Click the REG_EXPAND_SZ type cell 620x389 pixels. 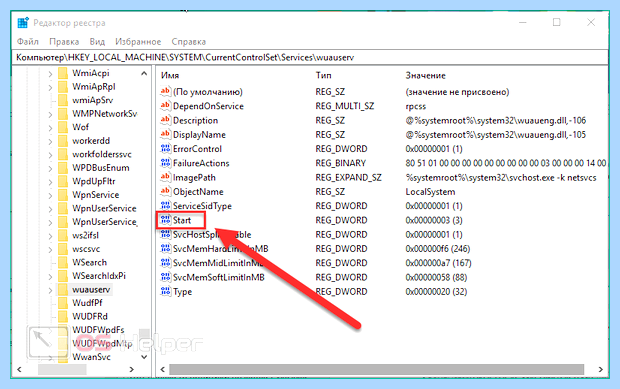(x=348, y=178)
